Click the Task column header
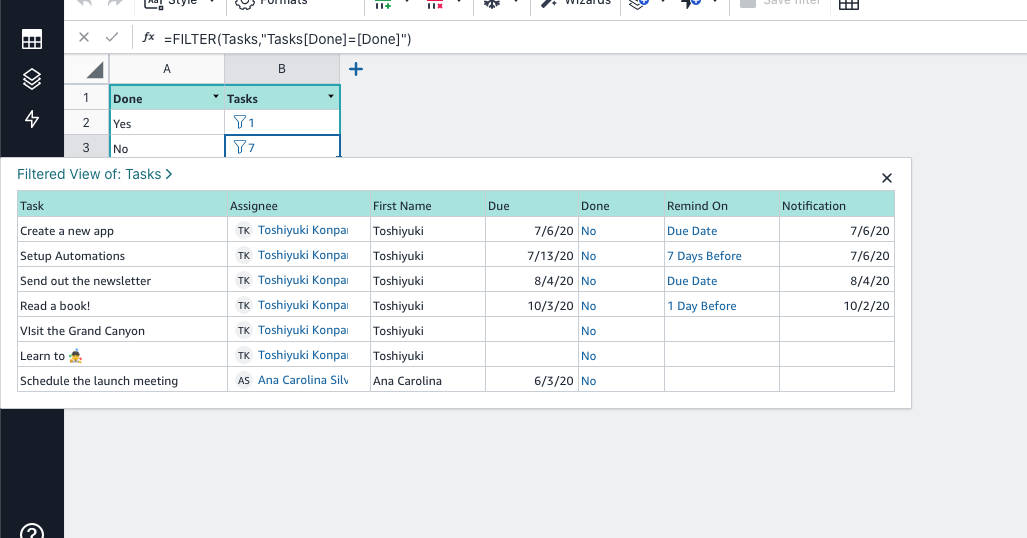This screenshot has width=1027, height=538. pos(122,205)
